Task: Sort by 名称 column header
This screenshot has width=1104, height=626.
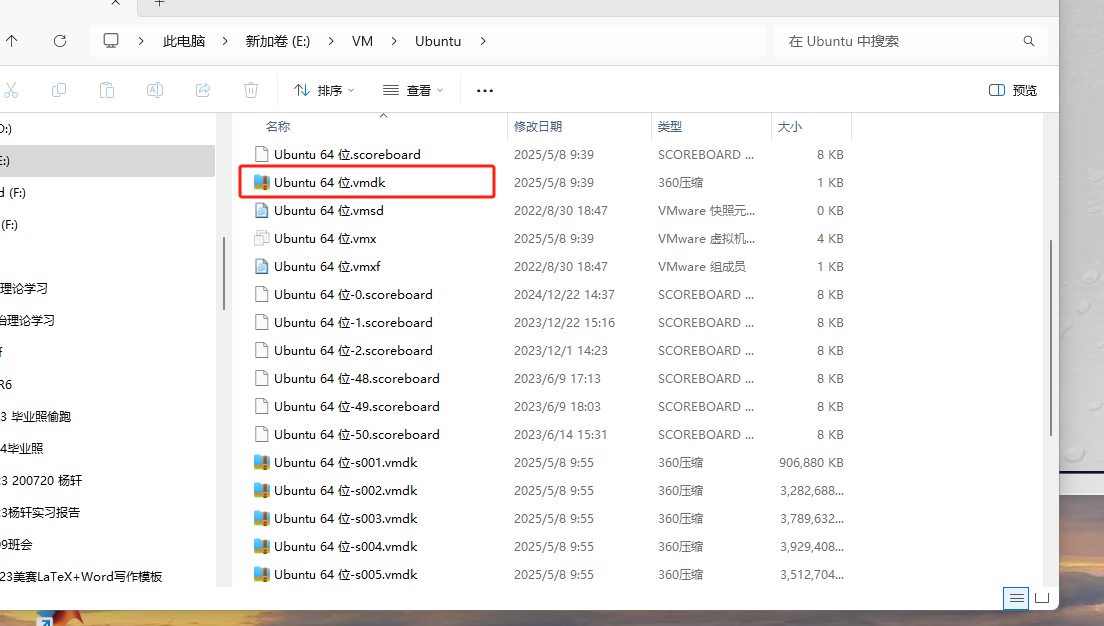Action: 277,127
